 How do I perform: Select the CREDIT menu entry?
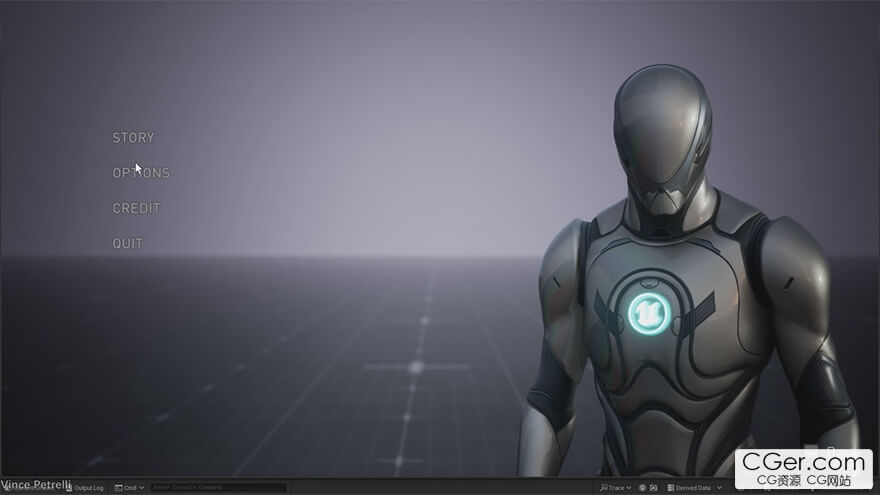[136, 208]
